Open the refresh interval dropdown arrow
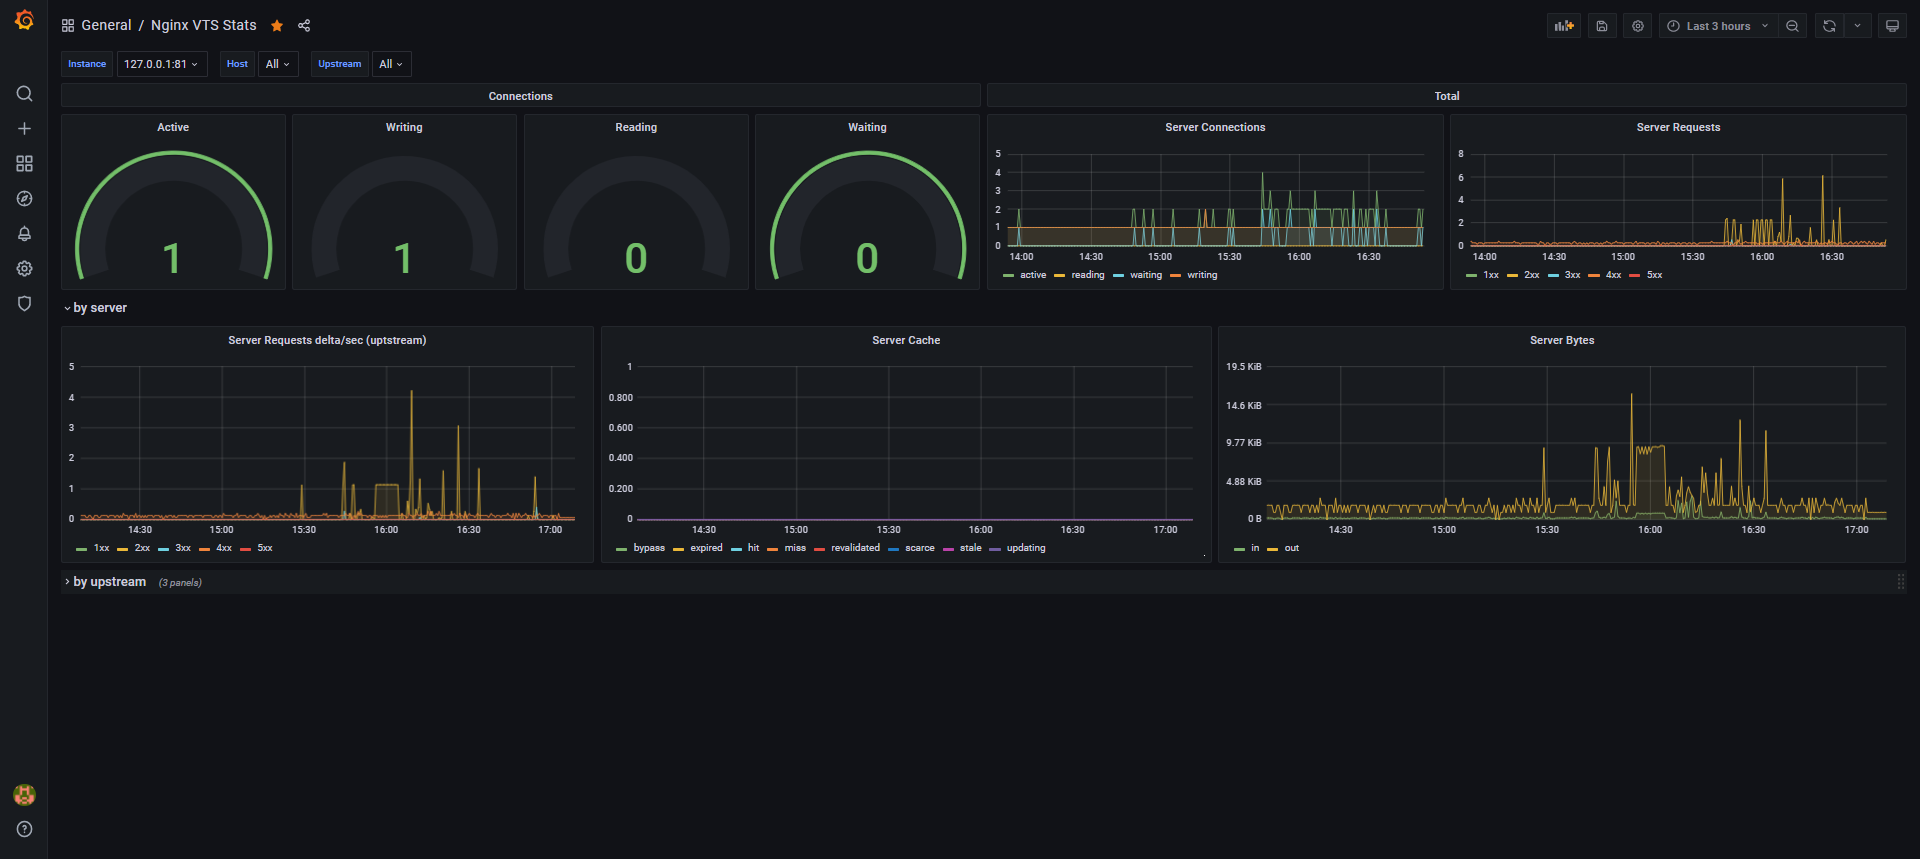 (x=1857, y=26)
